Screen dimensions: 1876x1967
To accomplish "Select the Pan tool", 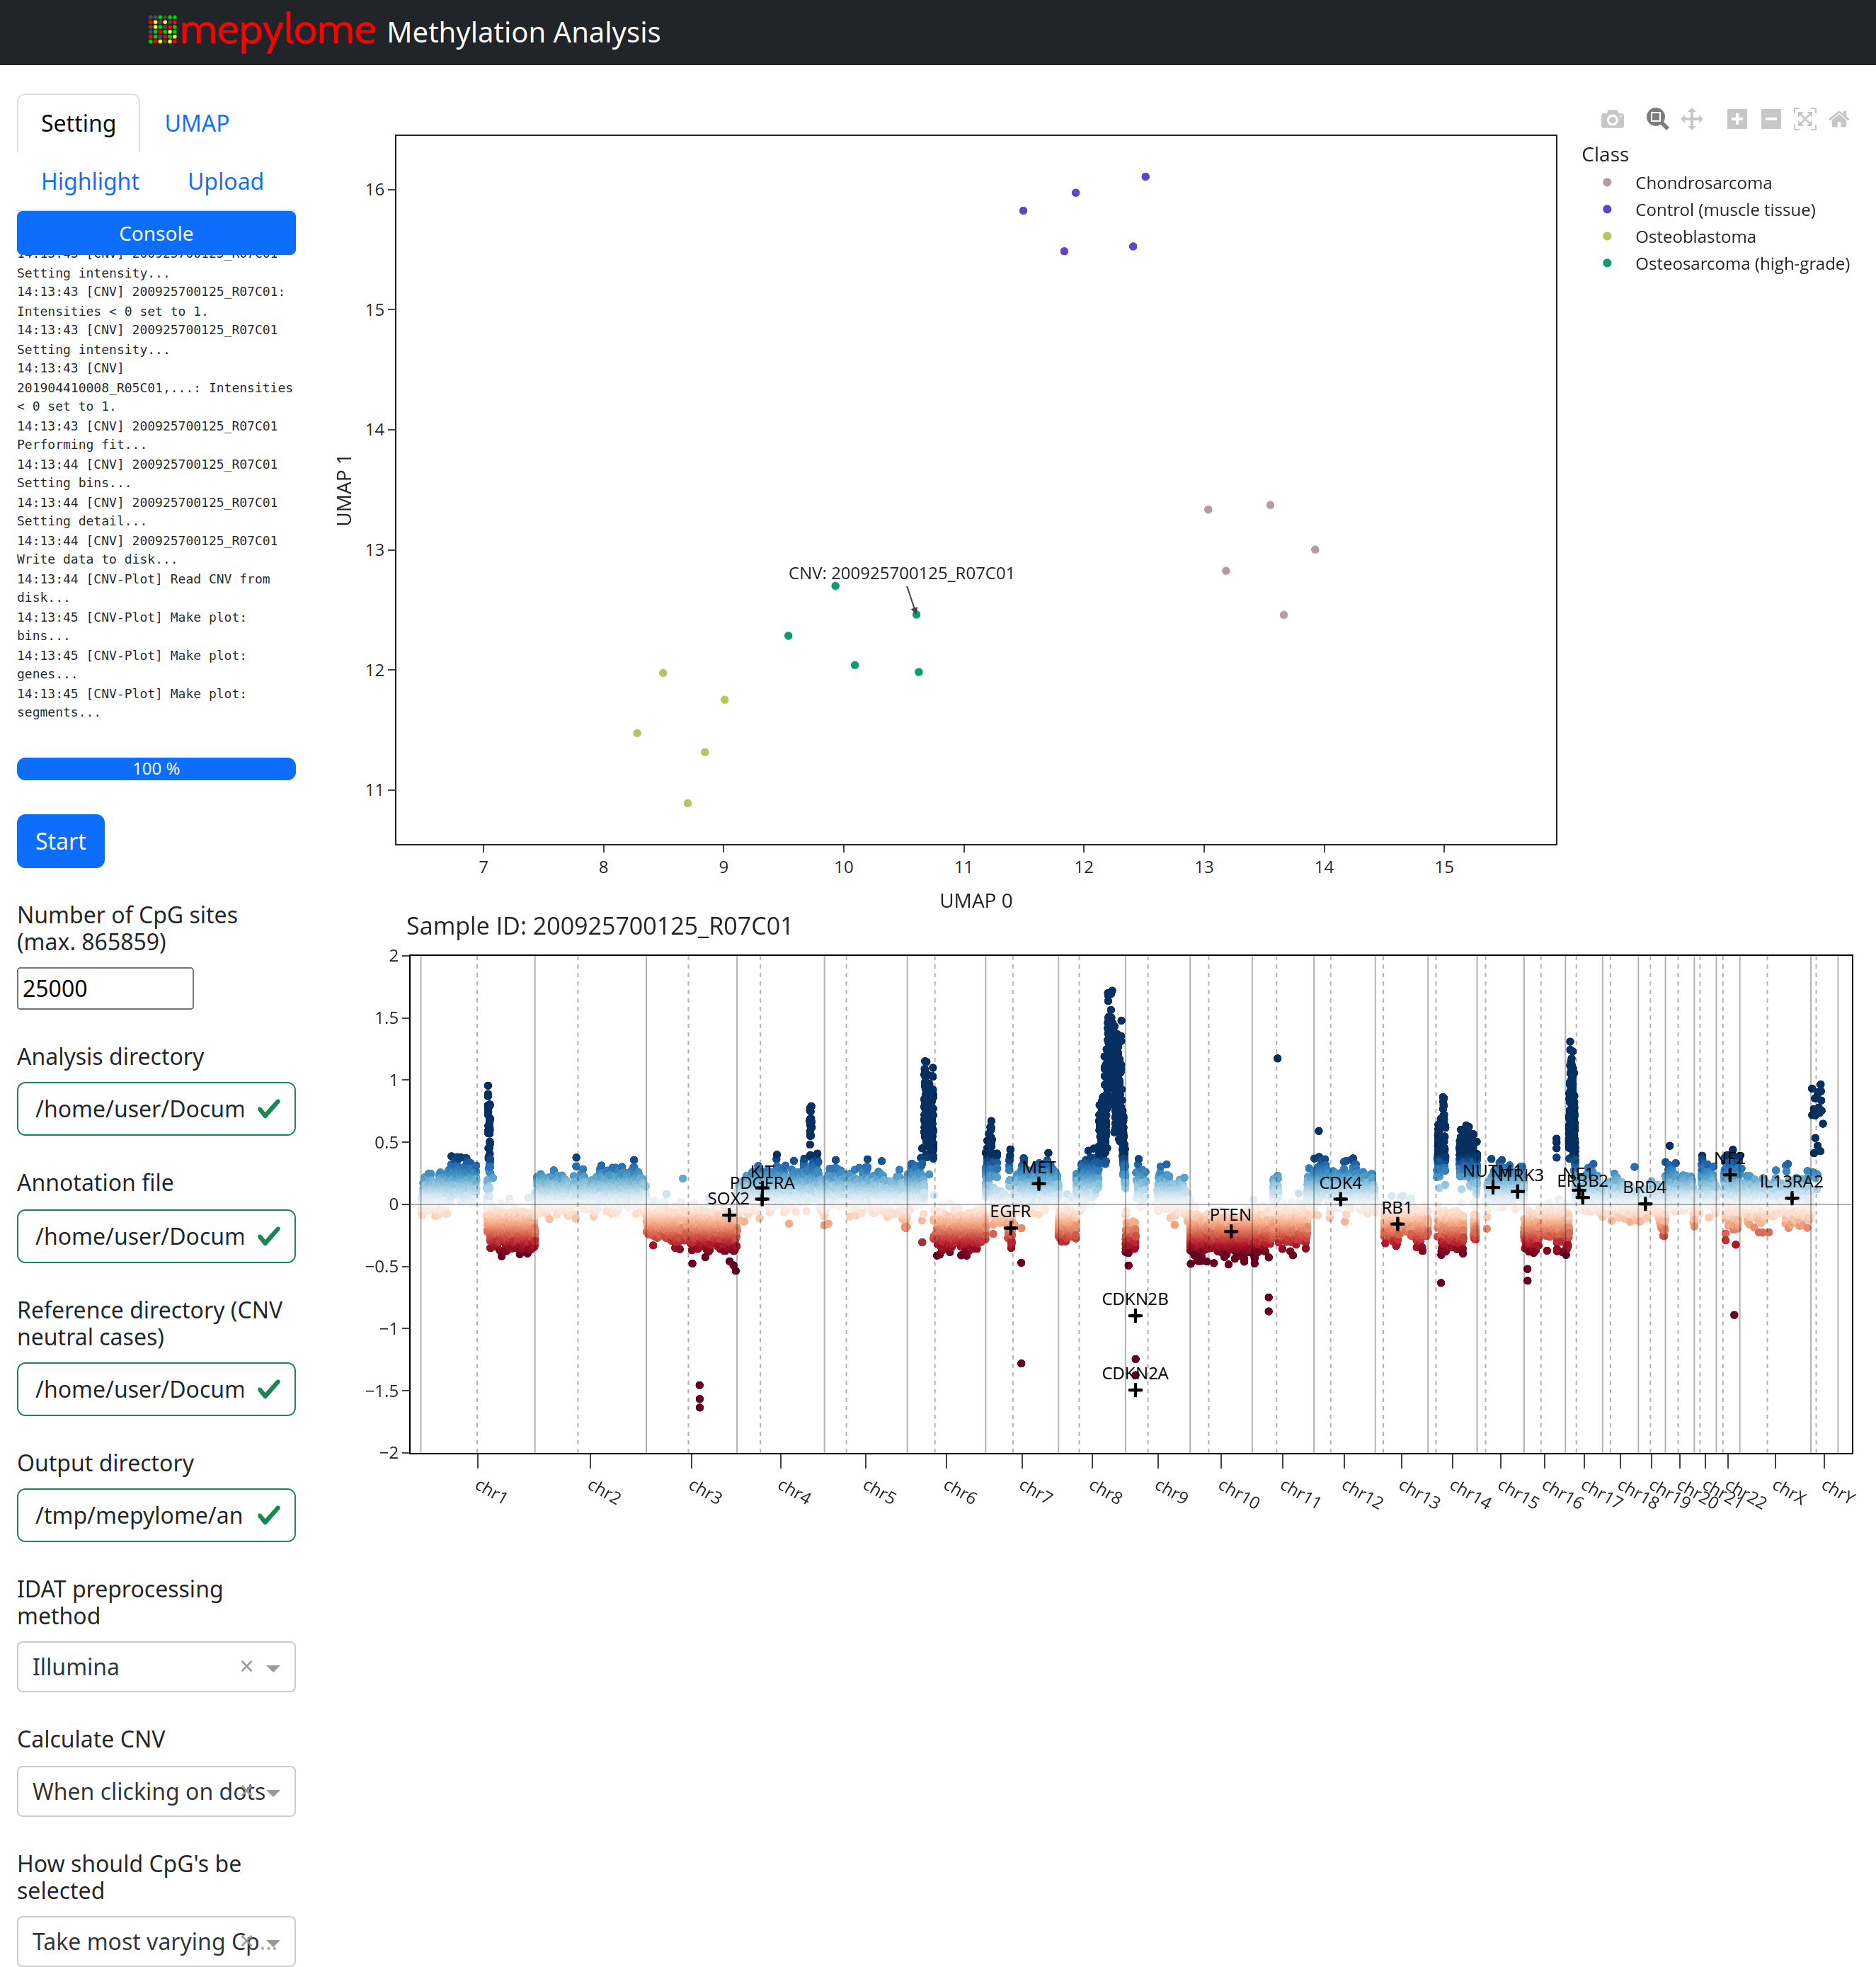I will pos(1691,120).
